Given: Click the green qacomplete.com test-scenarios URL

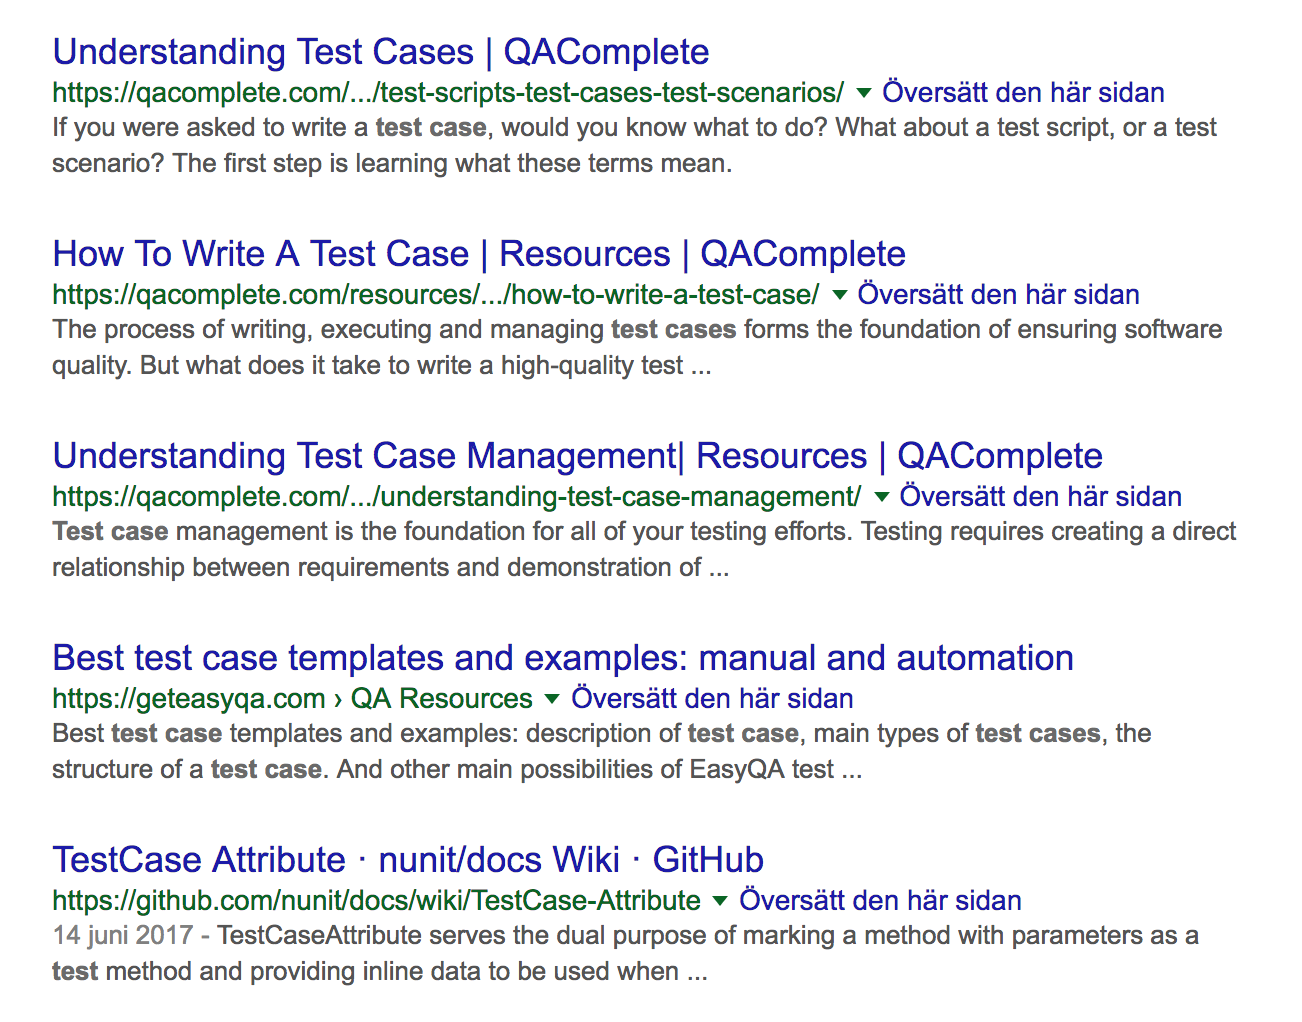Looking at the screenshot, I should pyautogui.click(x=448, y=93).
